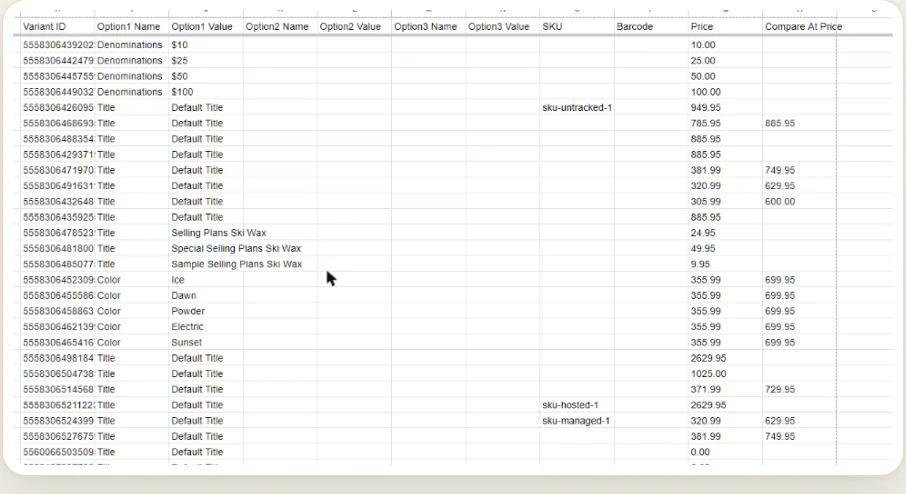Click the price cell 949.95

(725, 107)
